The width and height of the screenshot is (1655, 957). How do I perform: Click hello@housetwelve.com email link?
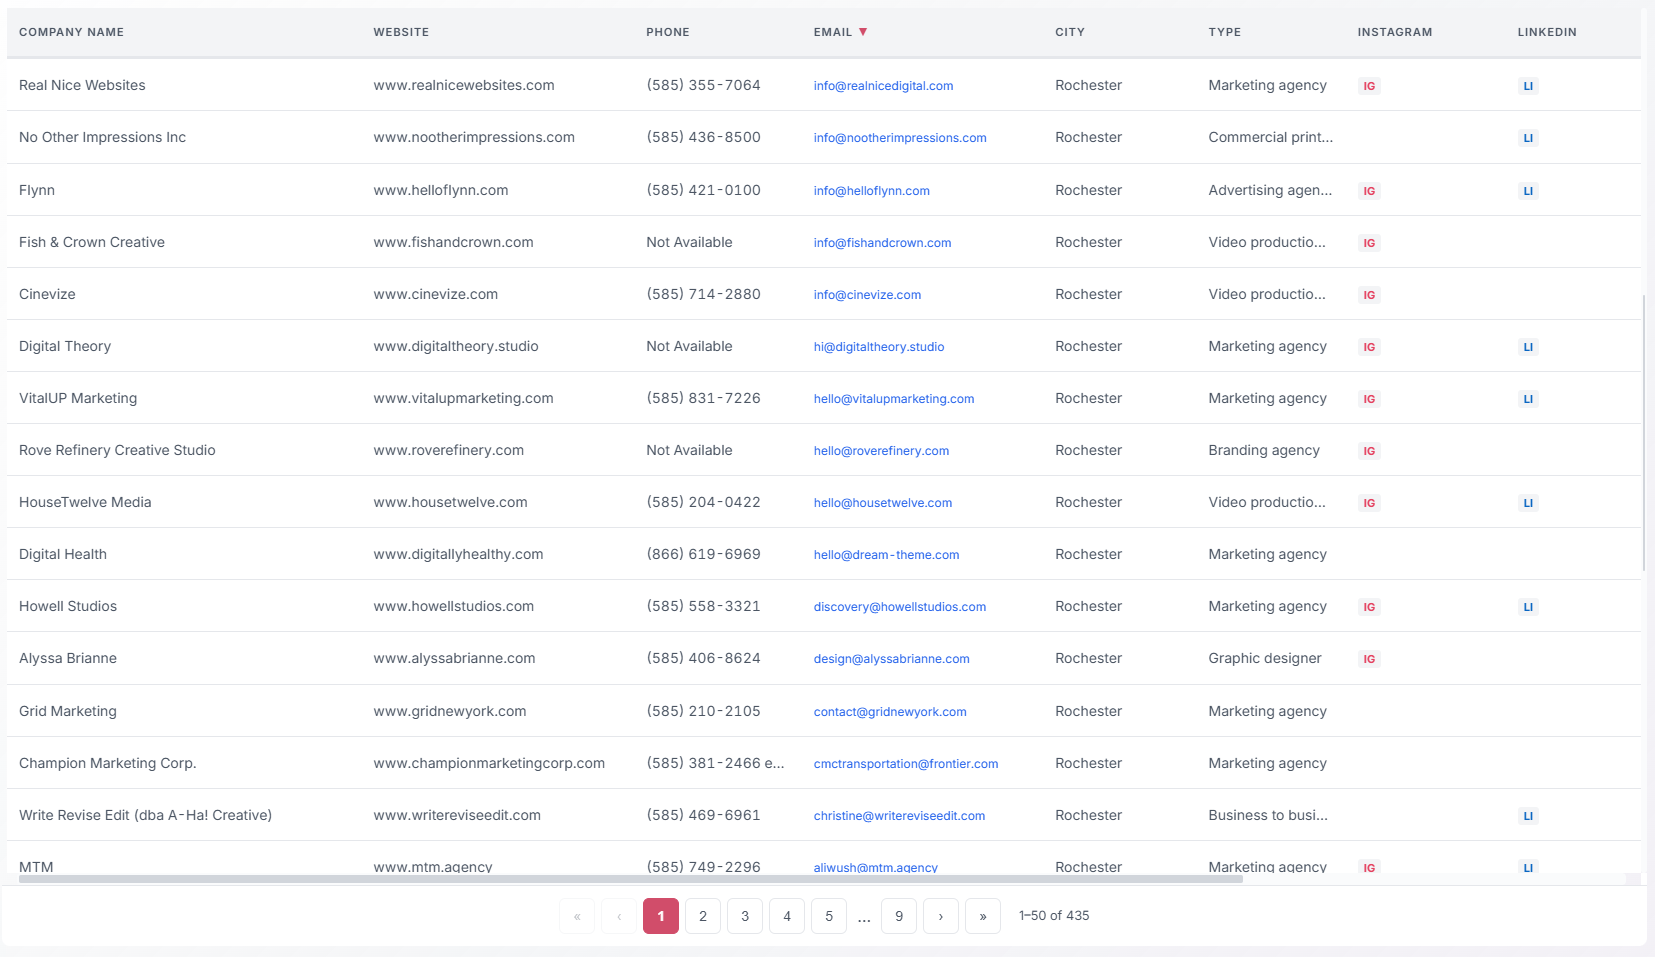coord(883,503)
